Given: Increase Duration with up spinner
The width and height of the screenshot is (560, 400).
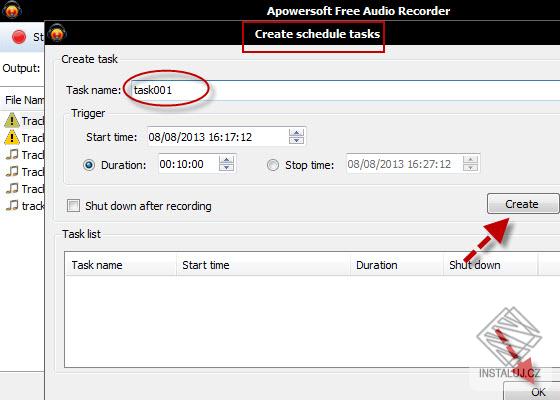Looking at the screenshot, I should [226, 160].
